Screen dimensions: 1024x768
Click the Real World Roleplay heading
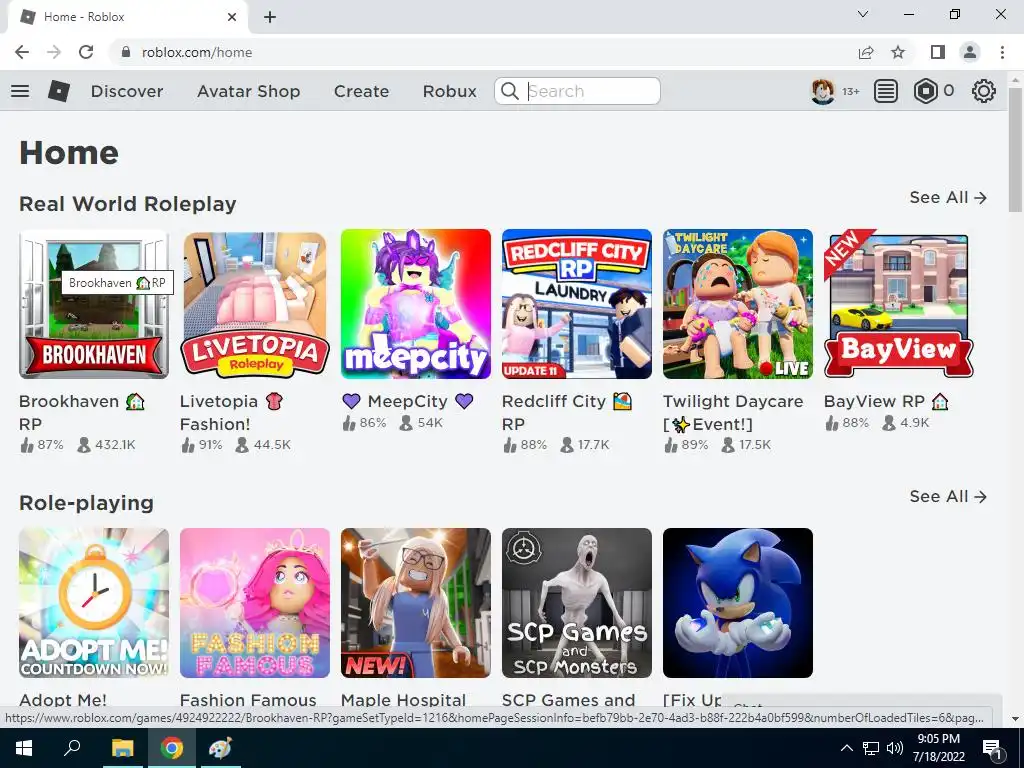tap(127, 204)
